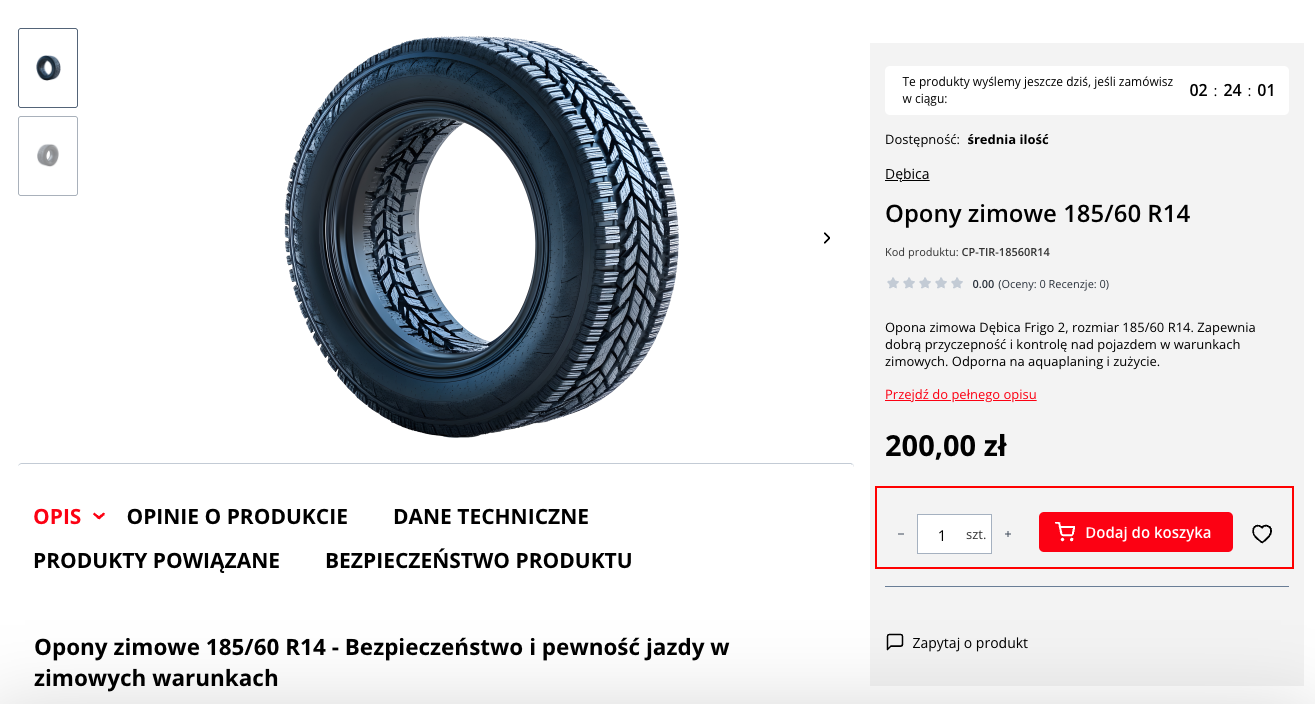1315x704 pixels.
Task: Click 'Przejdź do pełnego opisu' link
Action: 960,395
